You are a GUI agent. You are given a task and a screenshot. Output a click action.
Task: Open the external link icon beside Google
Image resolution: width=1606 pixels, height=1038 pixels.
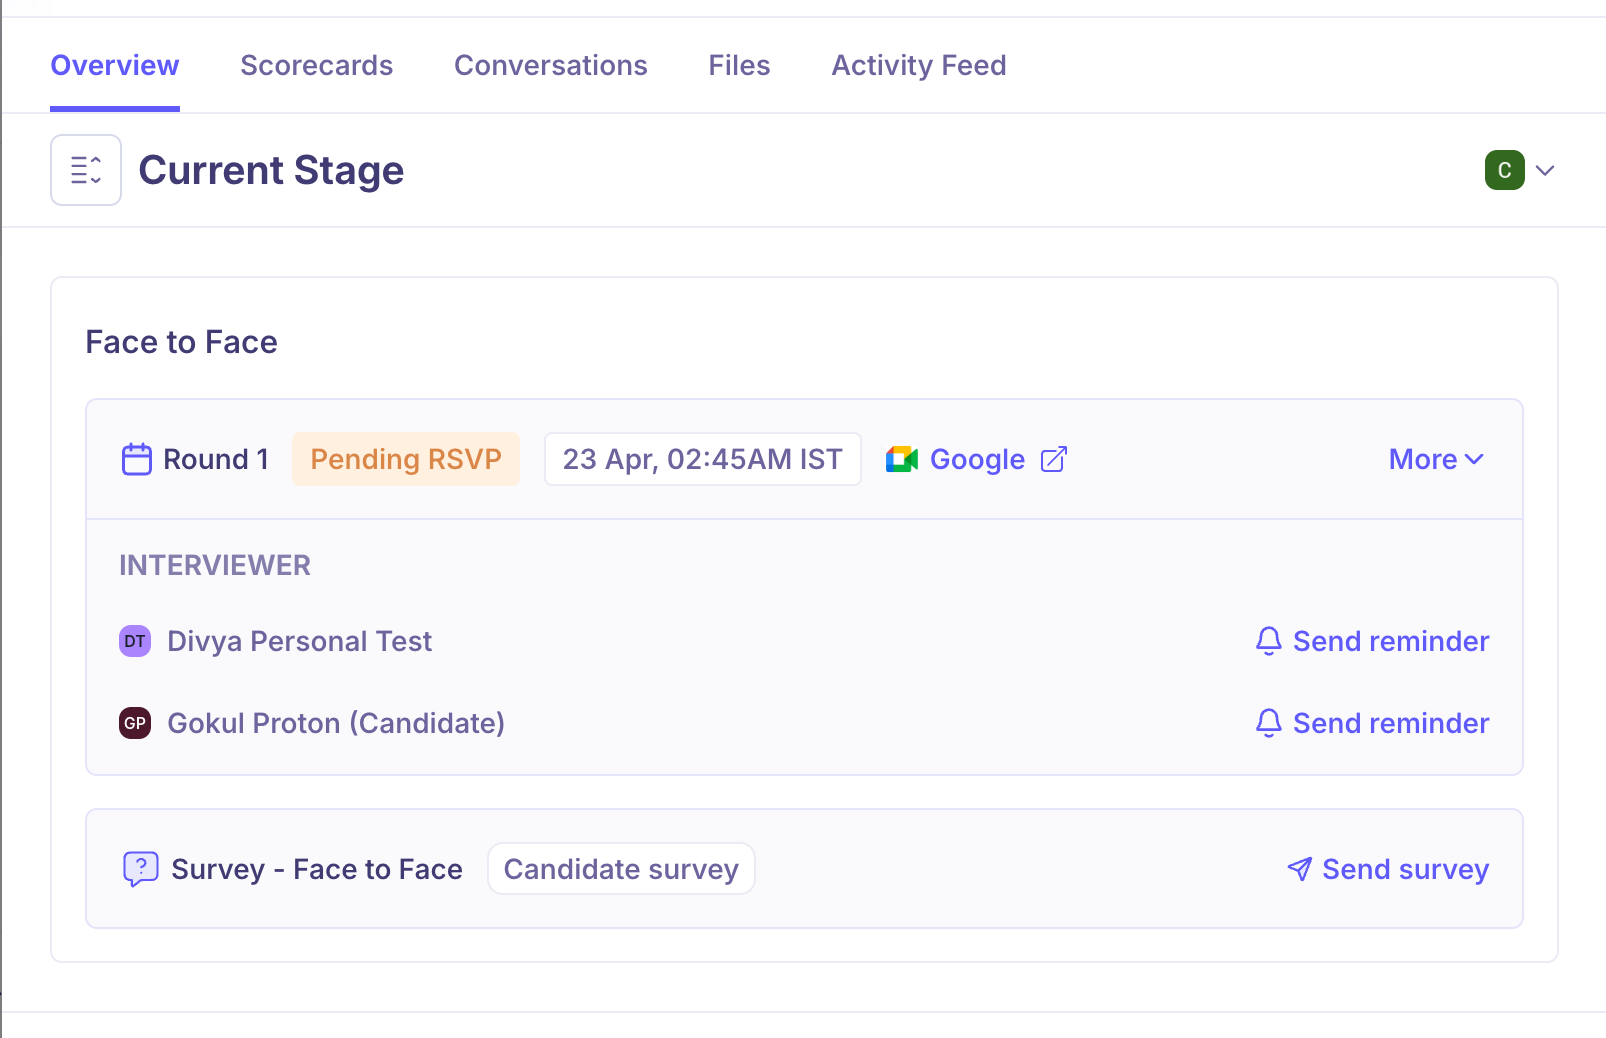pyautogui.click(x=1054, y=459)
